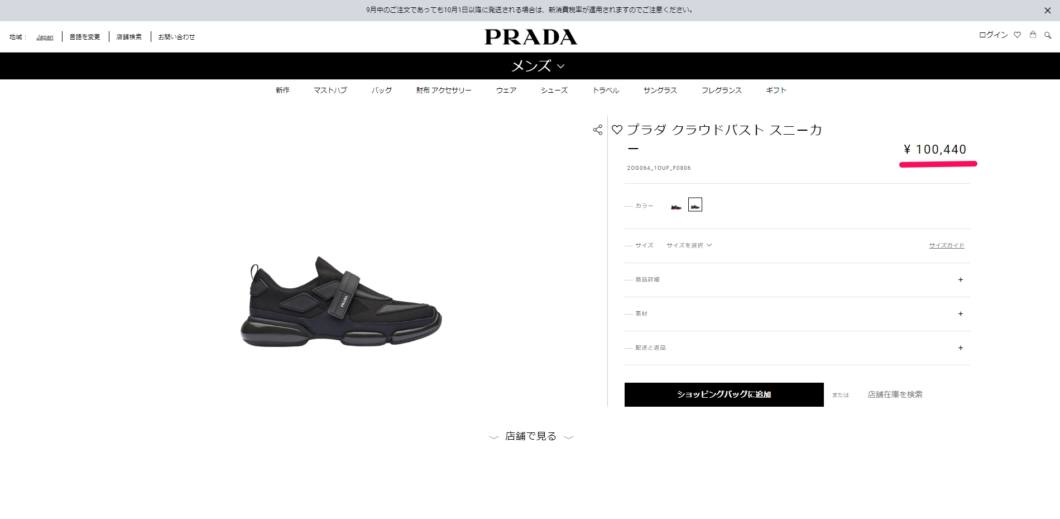Click the search magnifier icon in header

1048,35
